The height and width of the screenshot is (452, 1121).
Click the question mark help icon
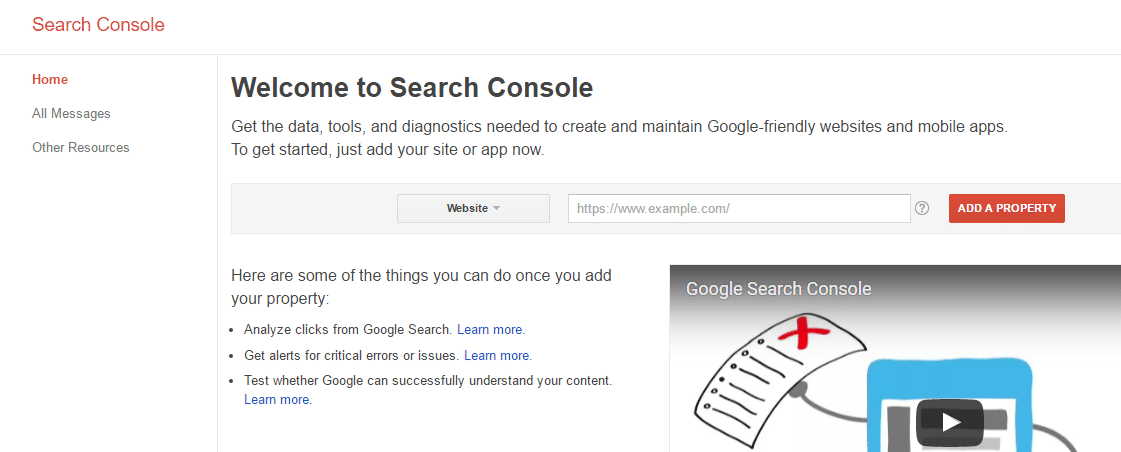coord(922,208)
